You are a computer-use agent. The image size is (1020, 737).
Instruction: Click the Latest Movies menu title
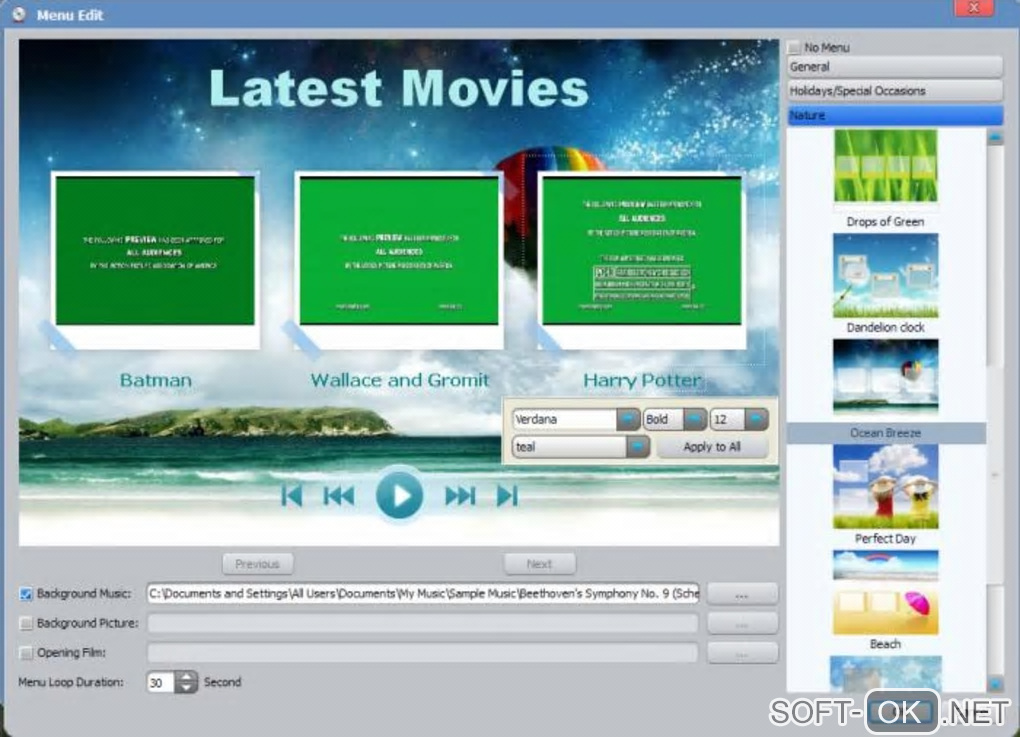click(399, 88)
